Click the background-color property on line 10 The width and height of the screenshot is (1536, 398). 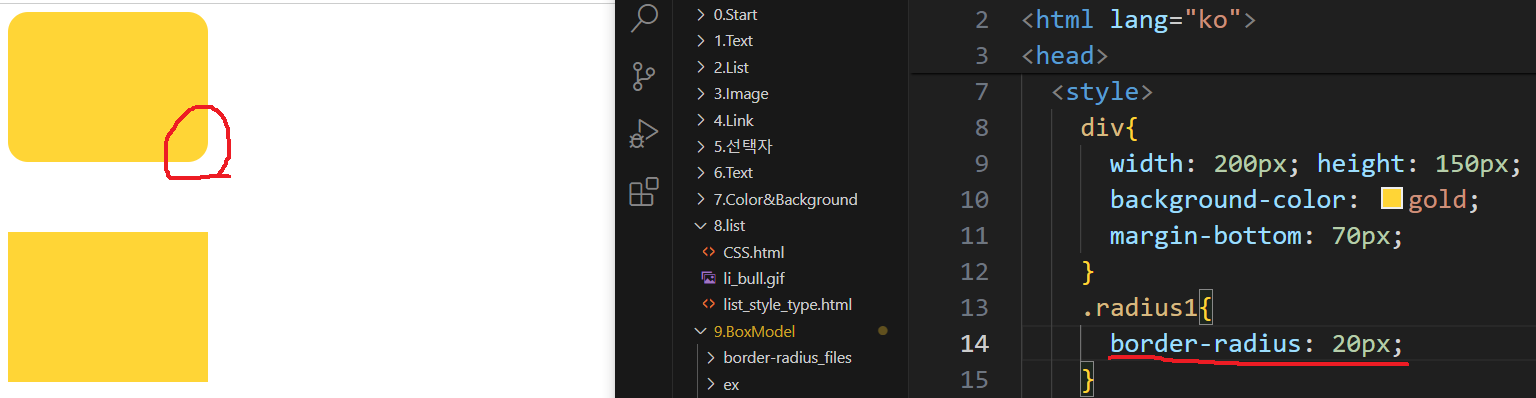[x=1228, y=199]
